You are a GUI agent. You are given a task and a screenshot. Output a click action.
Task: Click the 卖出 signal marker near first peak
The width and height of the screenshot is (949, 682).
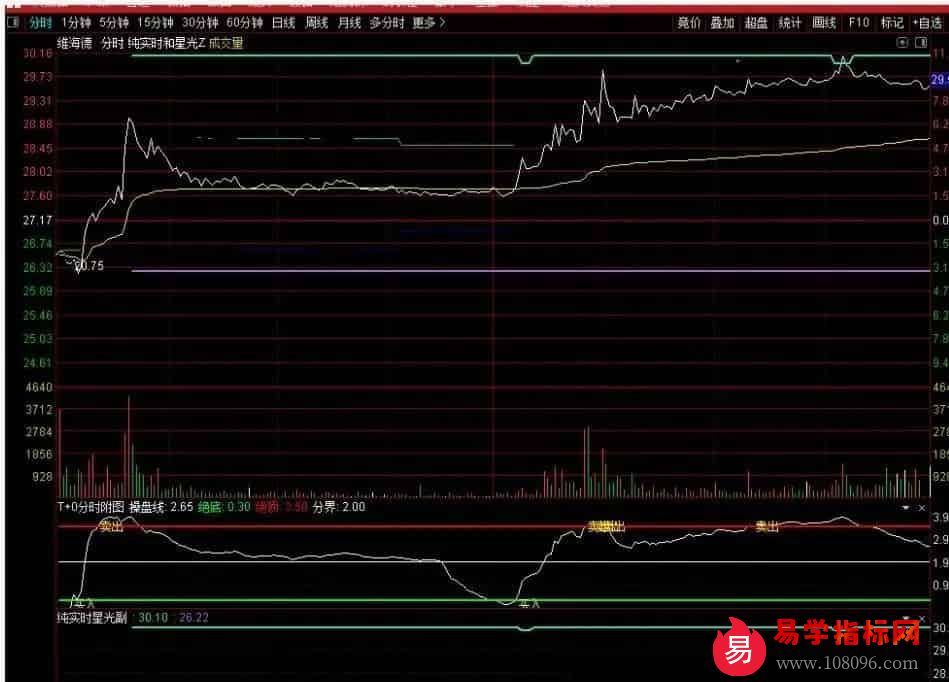111,526
